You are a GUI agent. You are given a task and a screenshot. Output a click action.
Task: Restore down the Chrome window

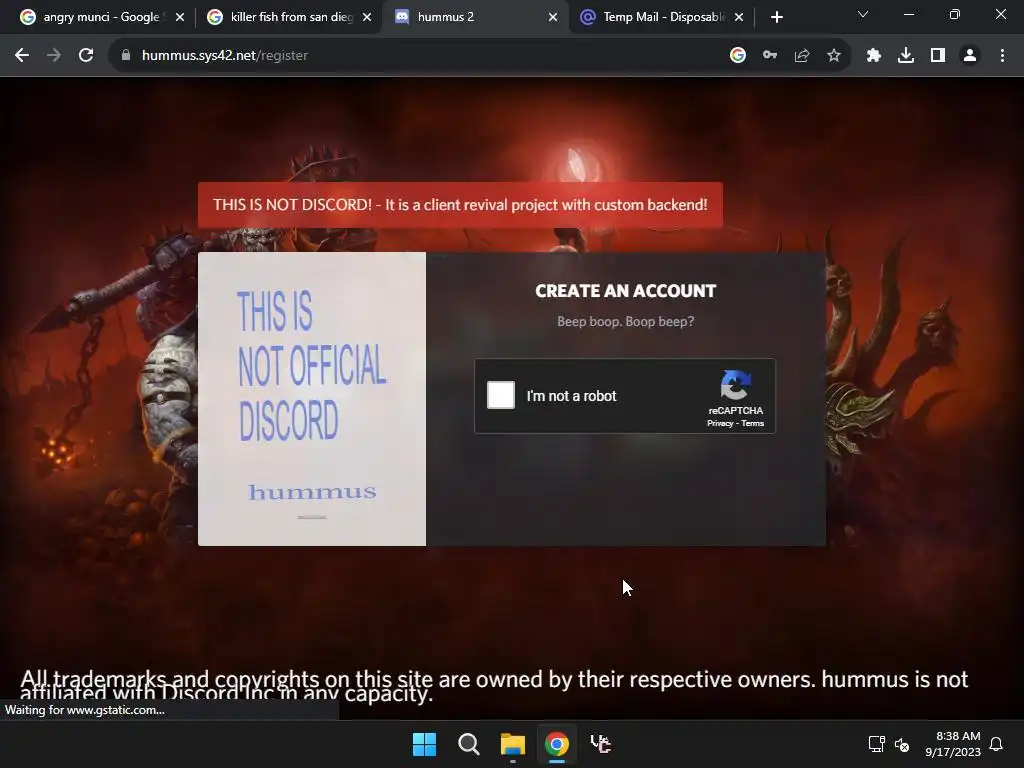(955, 14)
